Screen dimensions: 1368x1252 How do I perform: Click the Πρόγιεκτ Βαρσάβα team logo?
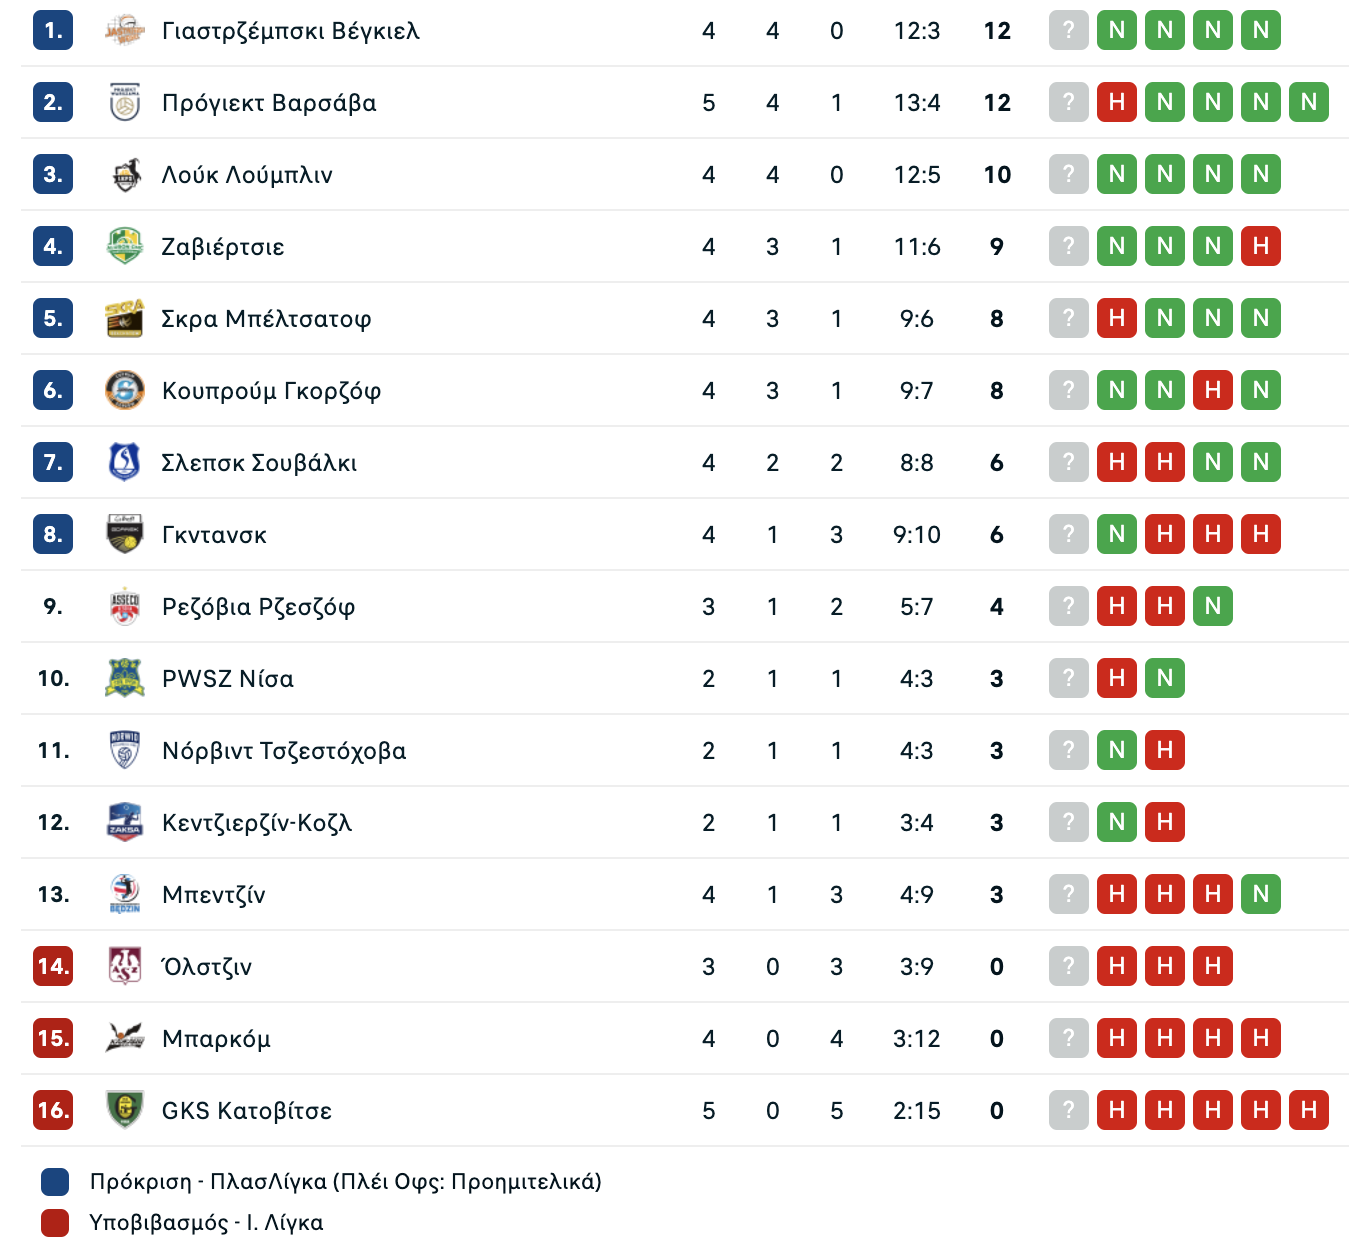tap(125, 103)
